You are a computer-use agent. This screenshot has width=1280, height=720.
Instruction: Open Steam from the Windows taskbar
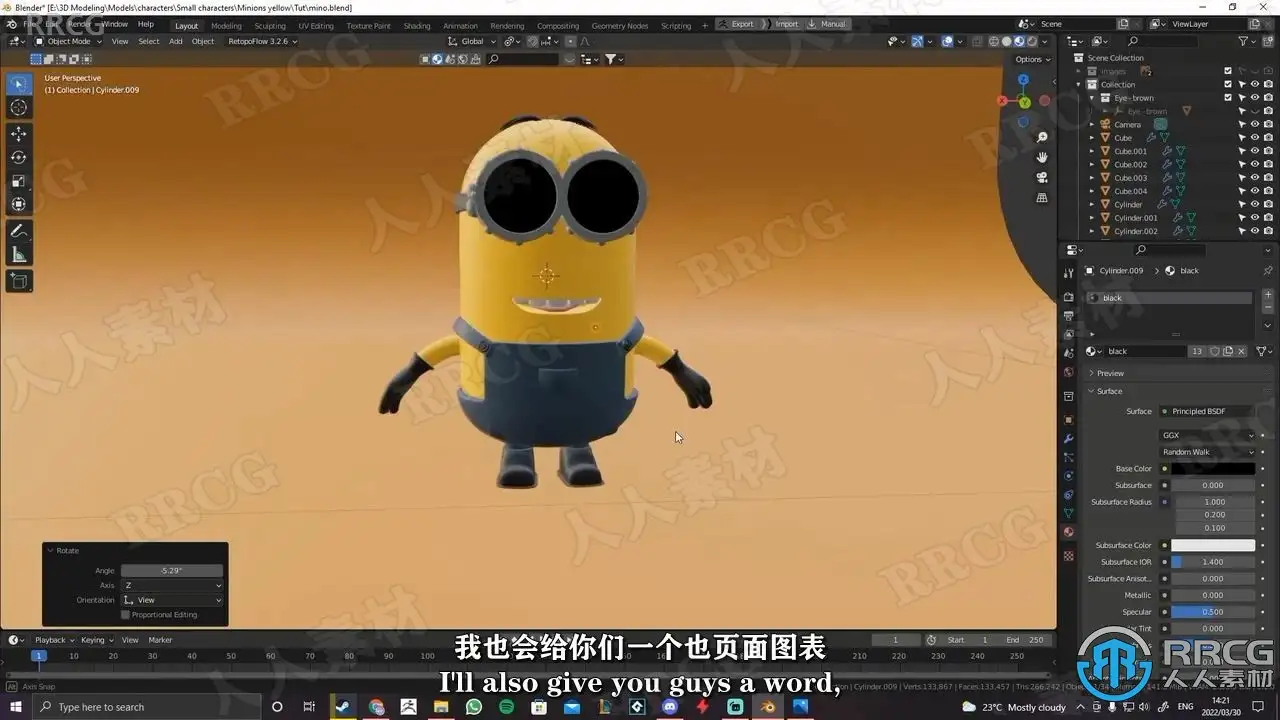(343, 707)
